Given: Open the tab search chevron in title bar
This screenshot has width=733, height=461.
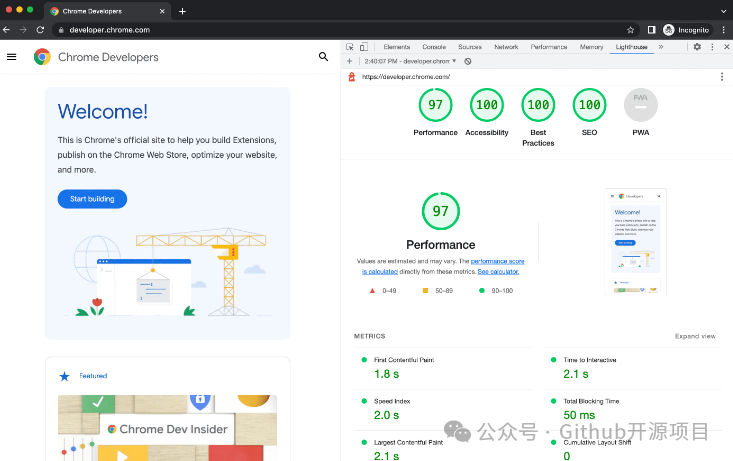Looking at the screenshot, I should point(724,11).
